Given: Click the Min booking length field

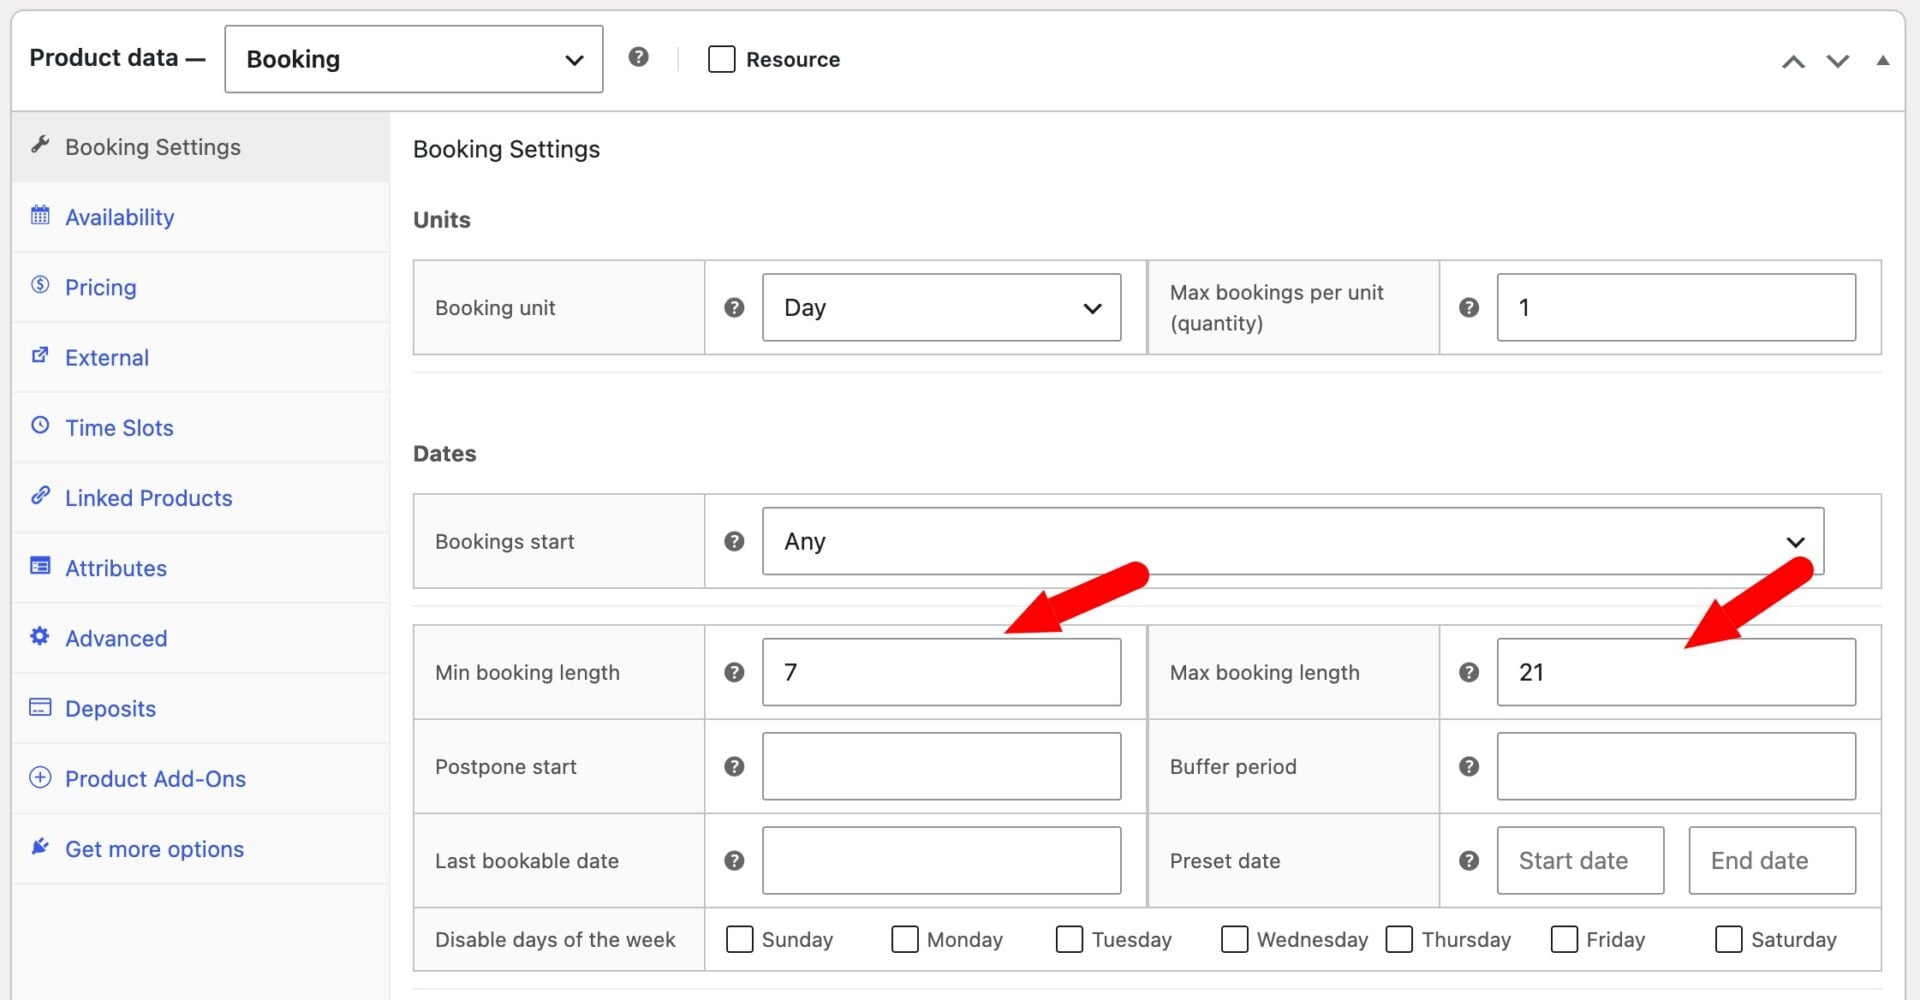Looking at the screenshot, I should click(x=941, y=672).
